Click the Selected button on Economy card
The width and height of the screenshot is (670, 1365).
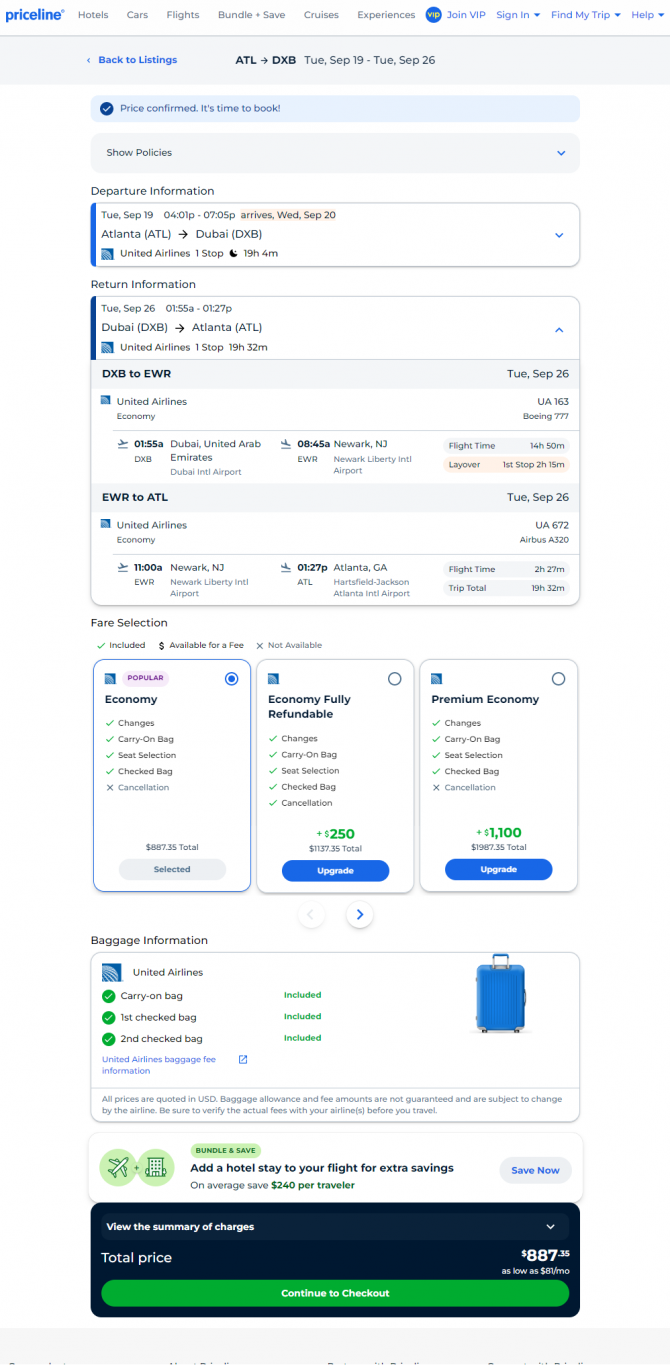coord(172,870)
